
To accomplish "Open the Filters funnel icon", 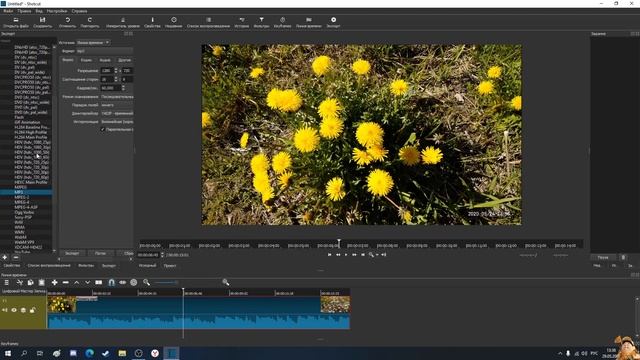I will click(x=261, y=20).
